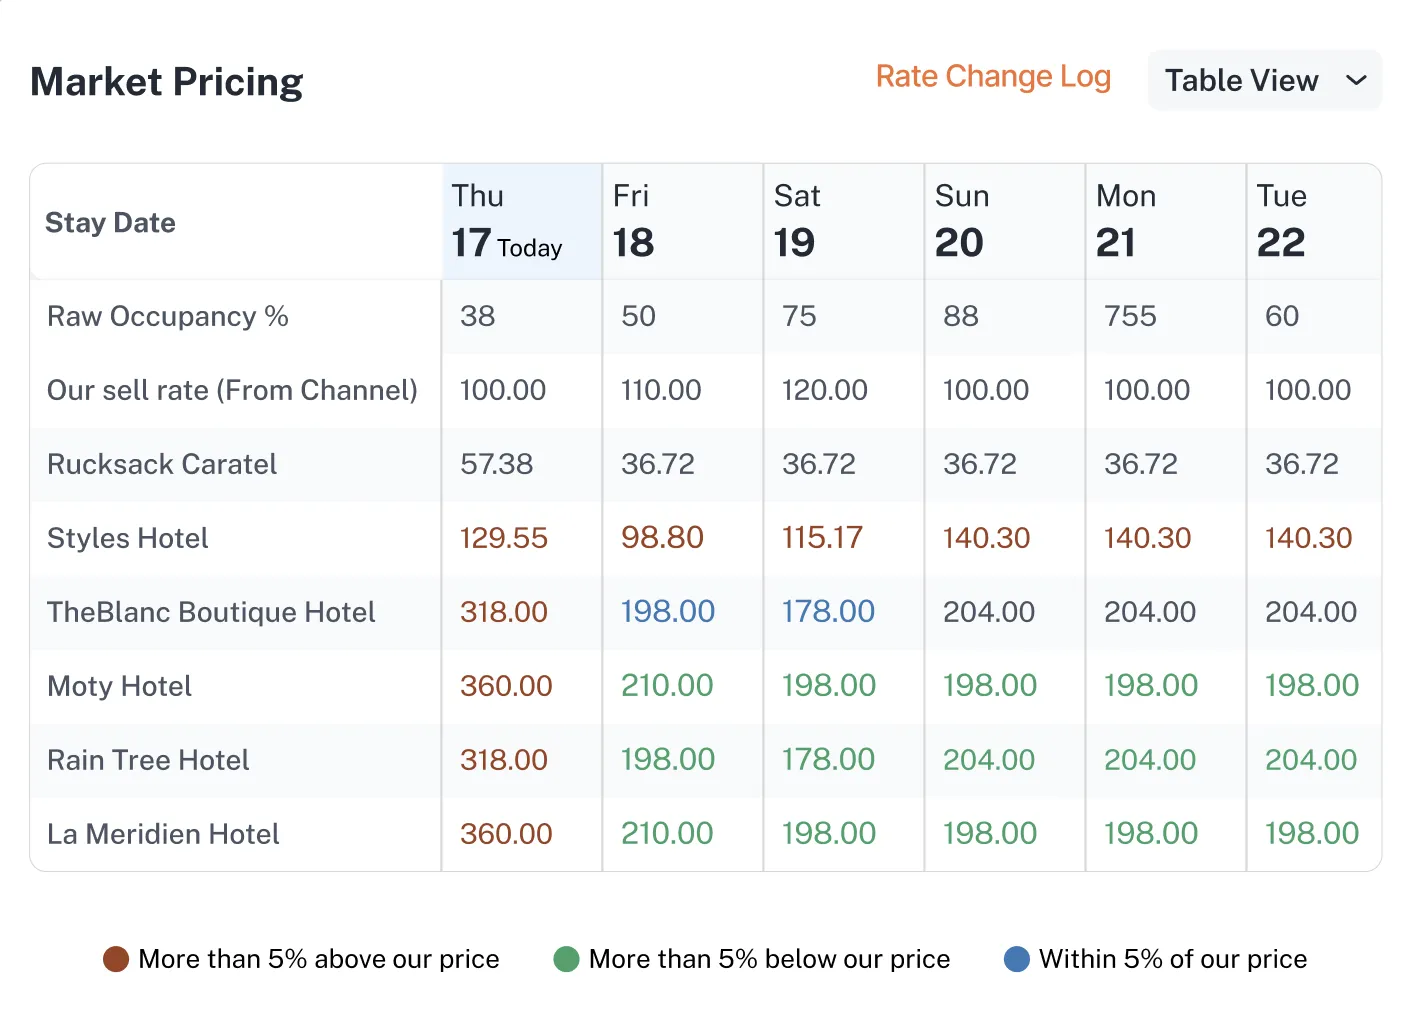The width and height of the screenshot is (1408, 1018).
Task: Click TheBlanc's blue 198.00 rate for Friday
Action: [667, 611]
